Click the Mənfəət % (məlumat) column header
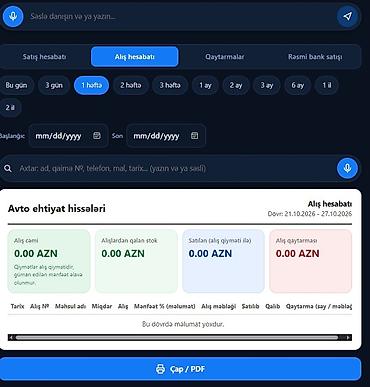 tap(165, 306)
